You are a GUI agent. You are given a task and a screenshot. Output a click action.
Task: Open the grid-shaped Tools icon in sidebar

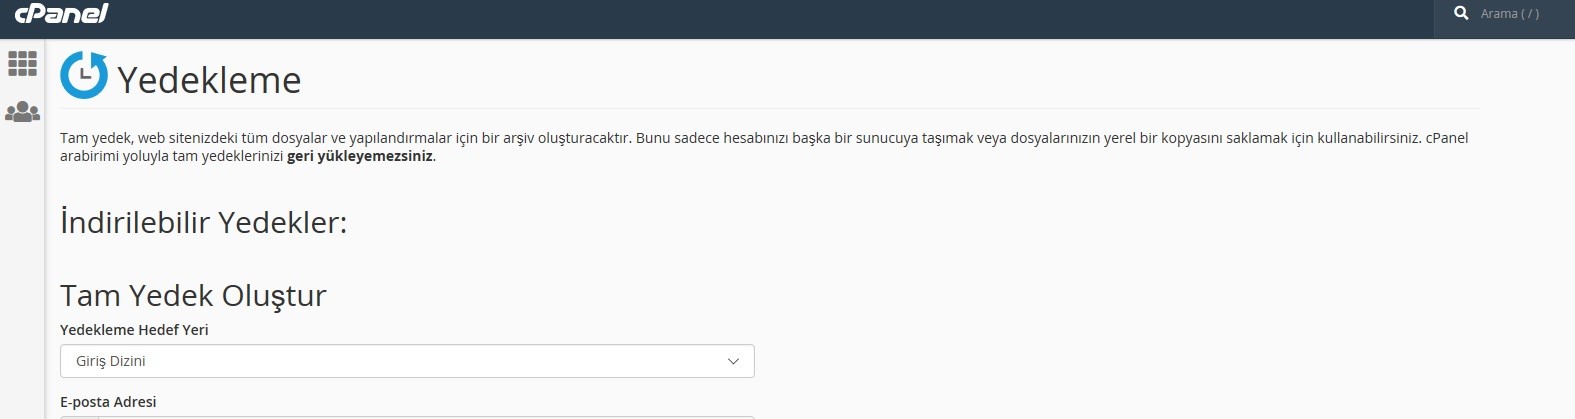pos(22,64)
